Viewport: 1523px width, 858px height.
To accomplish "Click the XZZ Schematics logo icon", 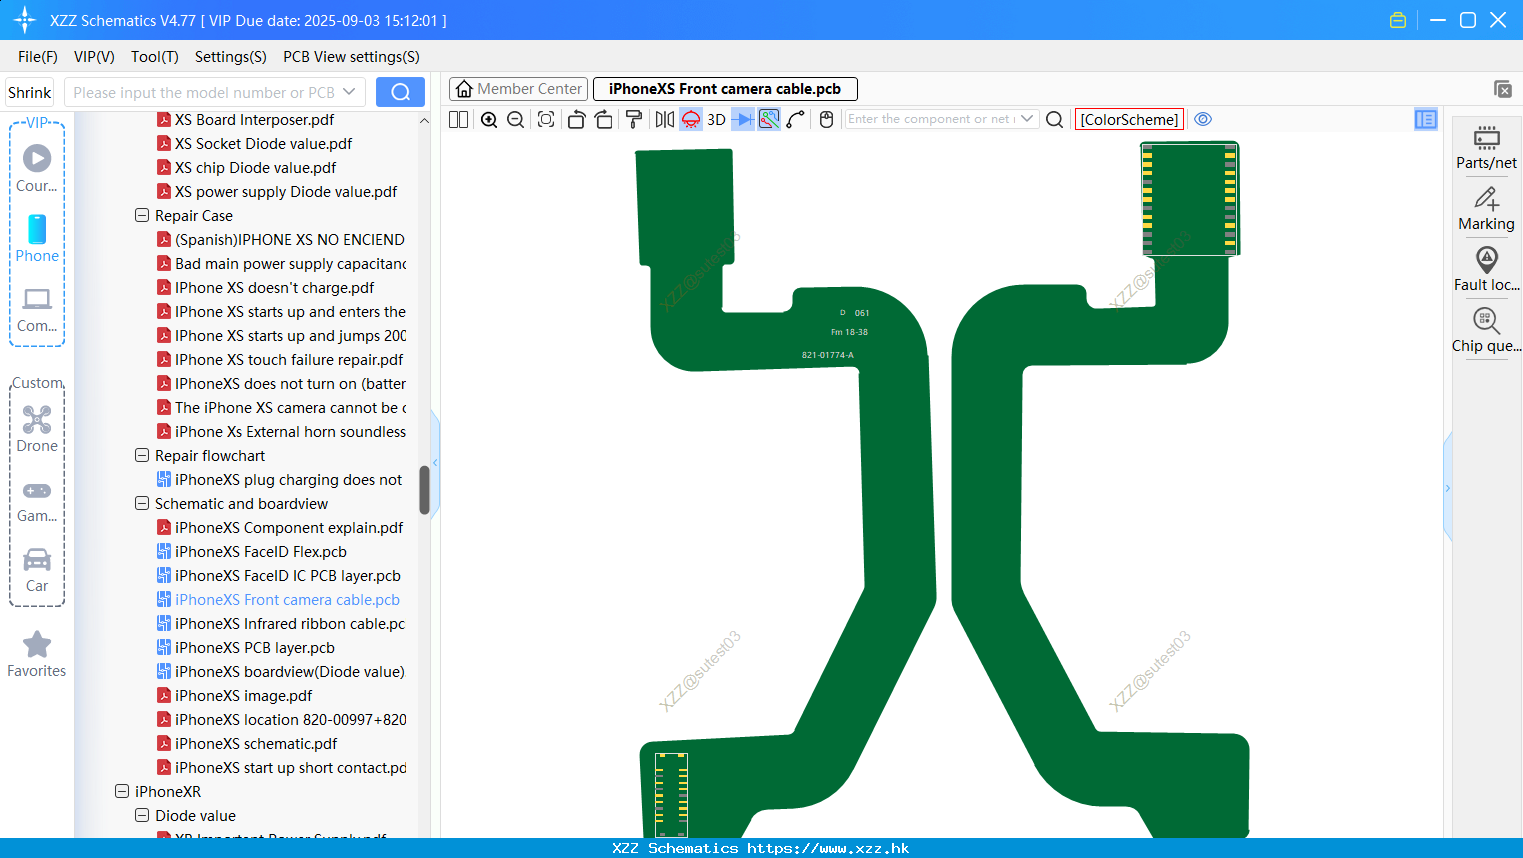I will click(25, 20).
